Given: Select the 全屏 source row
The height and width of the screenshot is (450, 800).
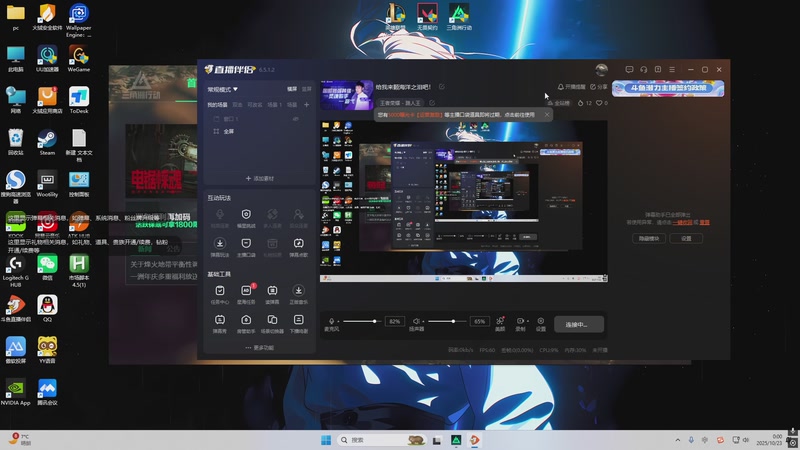Looking at the screenshot, I should pos(259,132).
